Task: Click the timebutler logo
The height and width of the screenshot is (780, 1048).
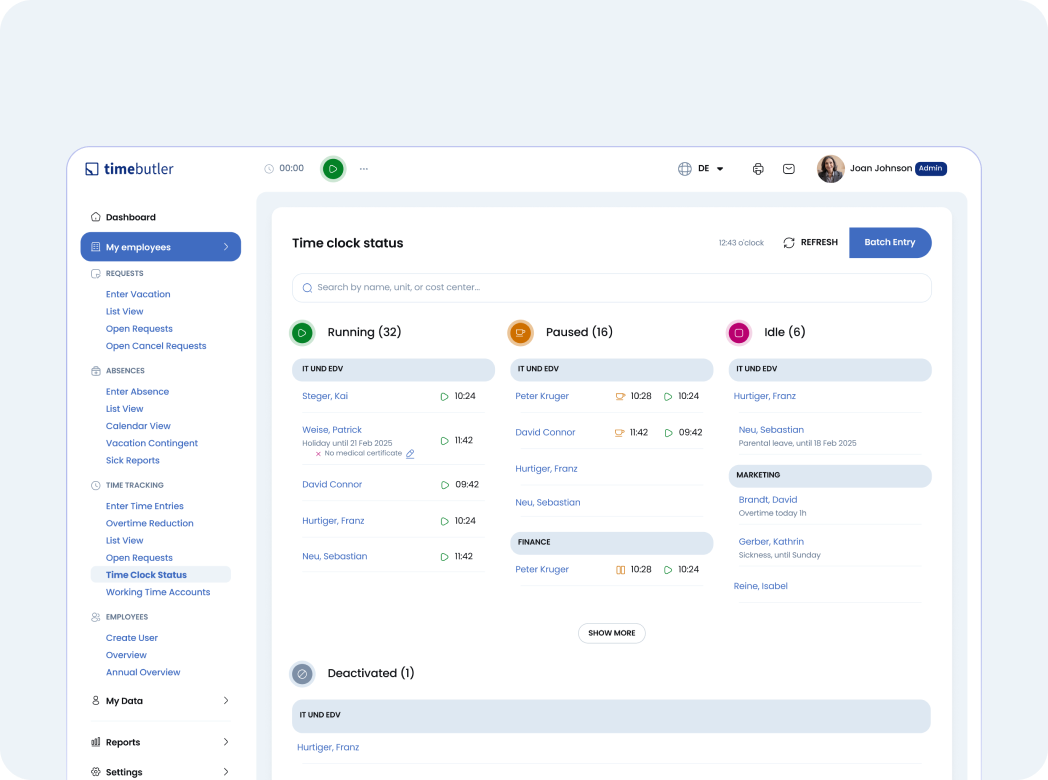Action: click(130, 169)
